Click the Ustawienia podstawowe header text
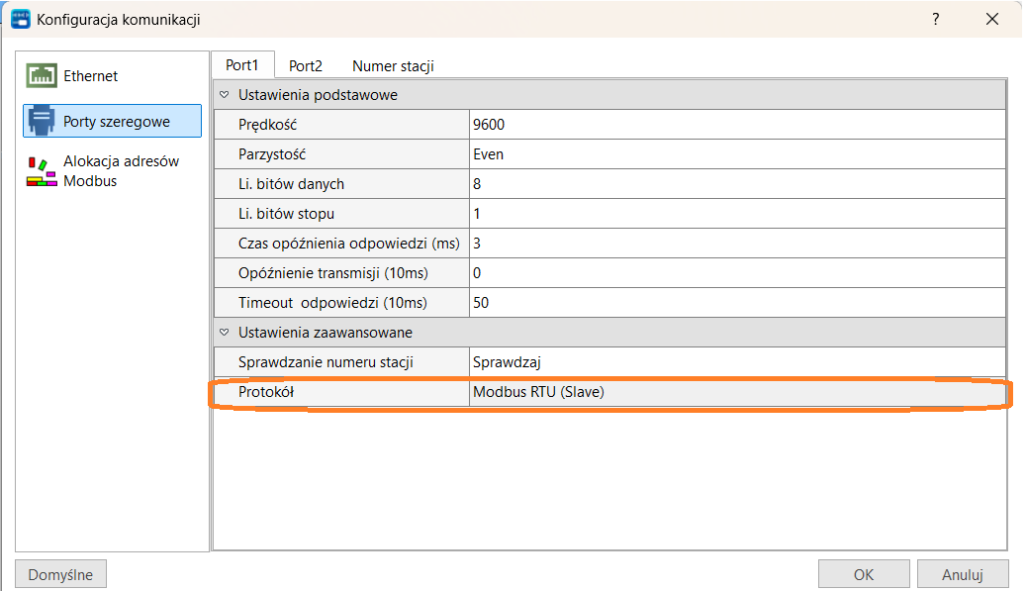The width and height of the screenshot is (1024, 591). click(317, 95)
